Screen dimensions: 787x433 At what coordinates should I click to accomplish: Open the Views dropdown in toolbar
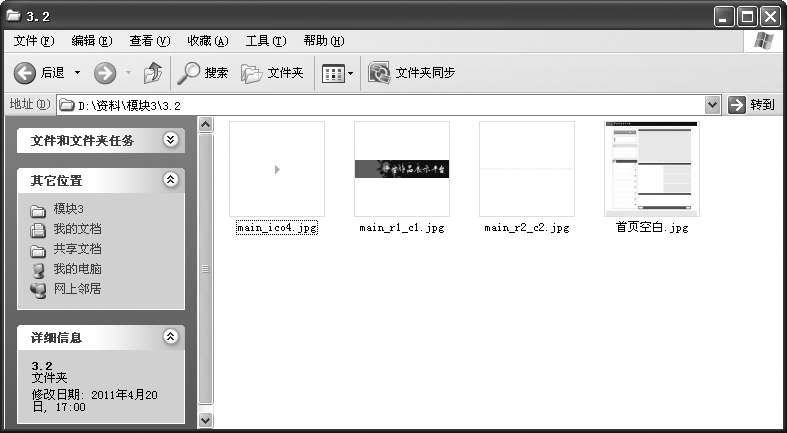pyautogui.click(x=338, y=73)
